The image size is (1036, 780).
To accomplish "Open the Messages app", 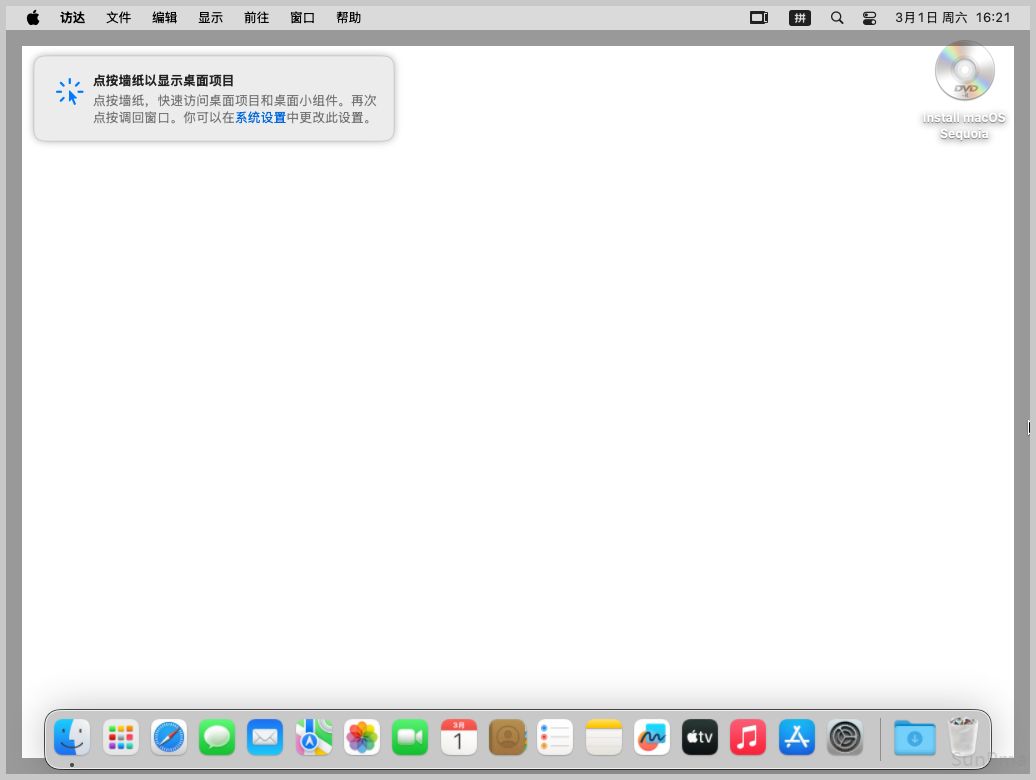I will click(x=217, y=738).
